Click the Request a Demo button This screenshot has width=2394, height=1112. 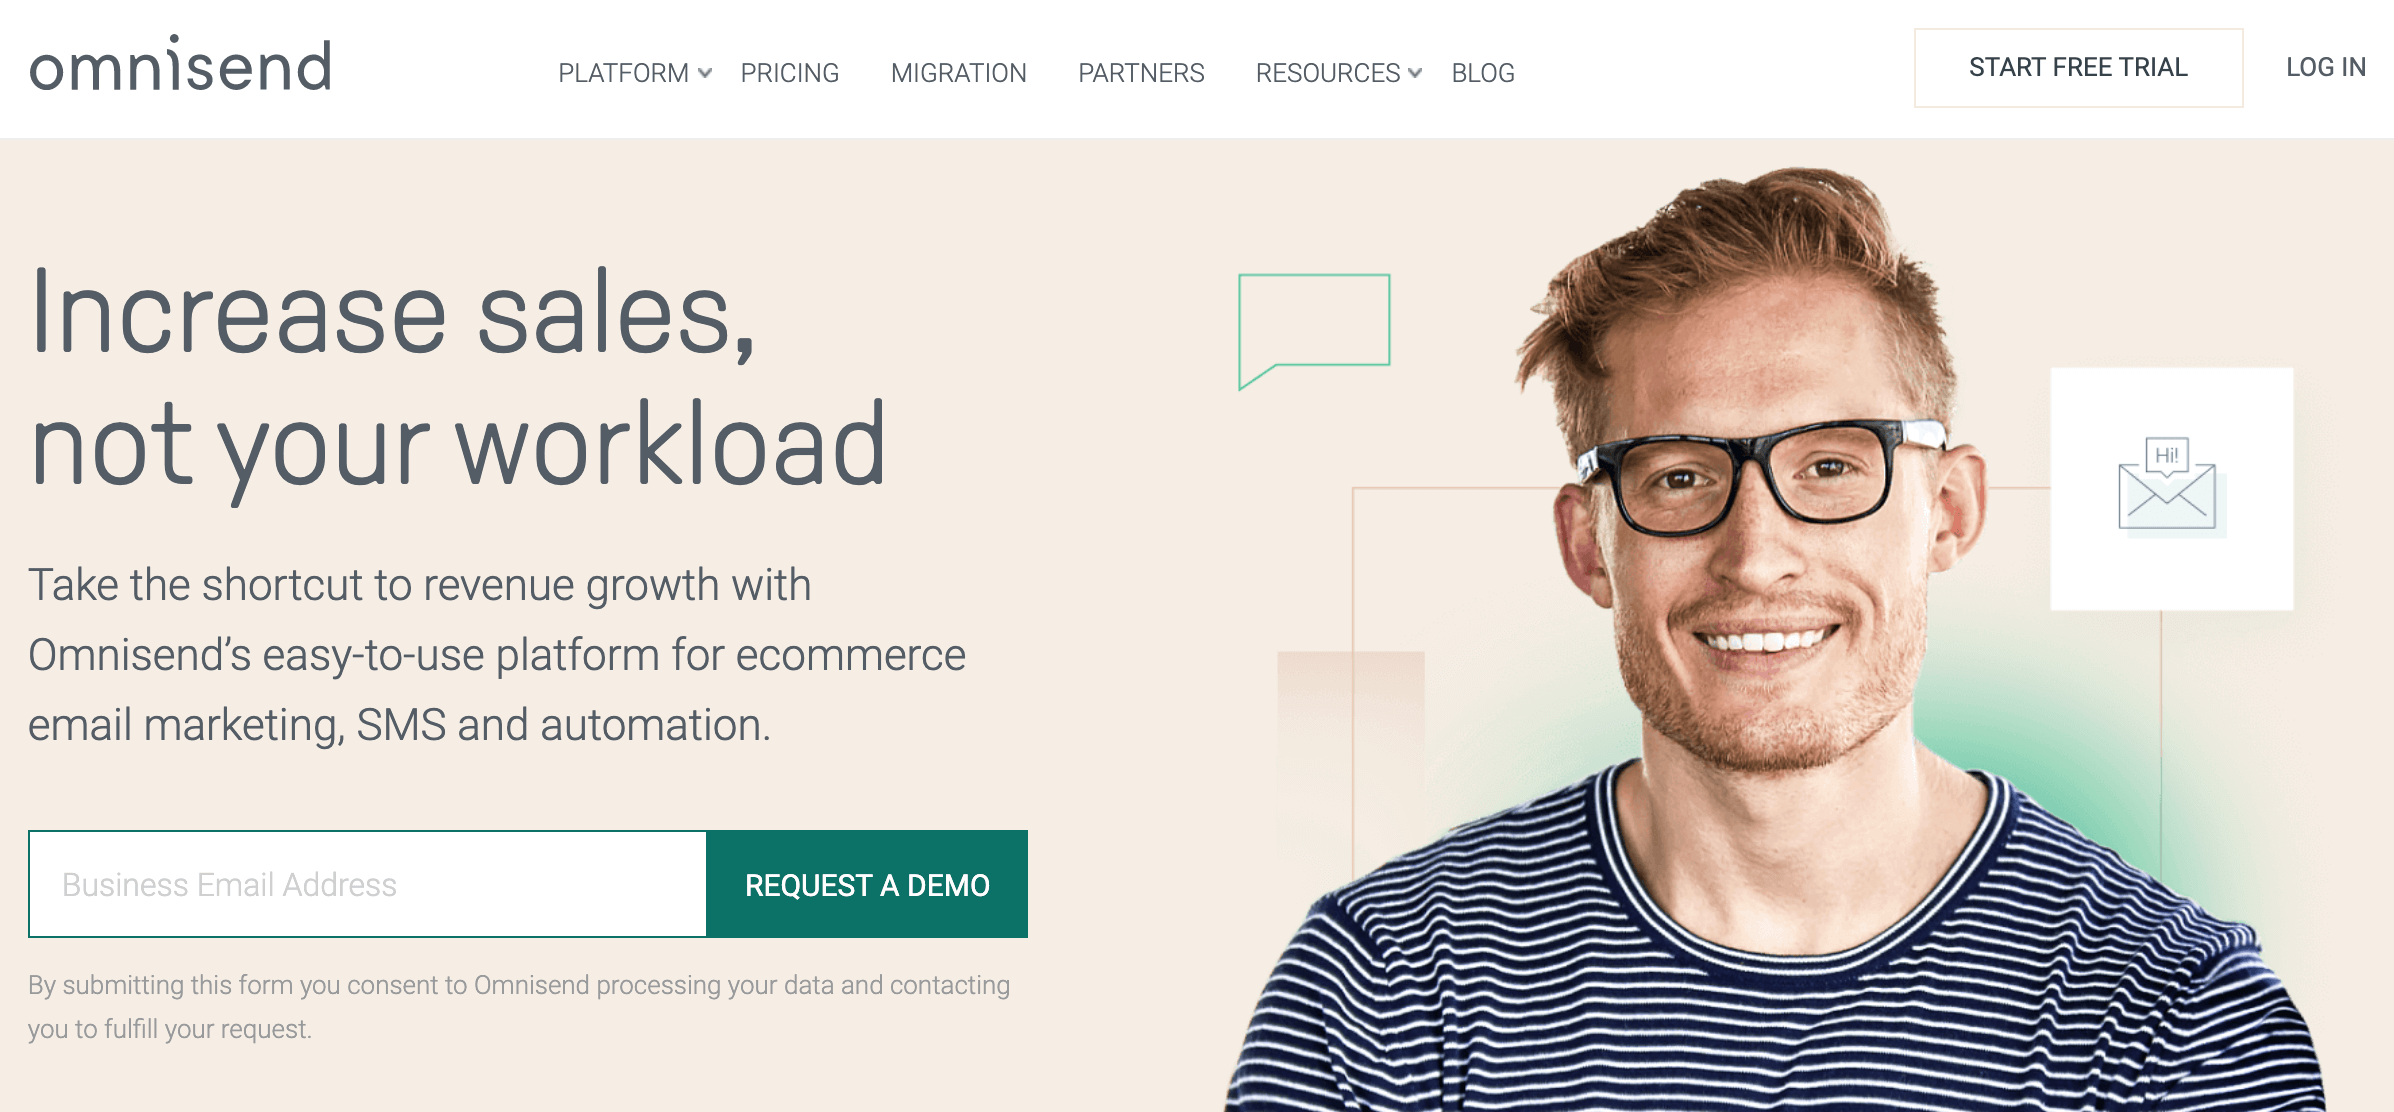[867, 884]
